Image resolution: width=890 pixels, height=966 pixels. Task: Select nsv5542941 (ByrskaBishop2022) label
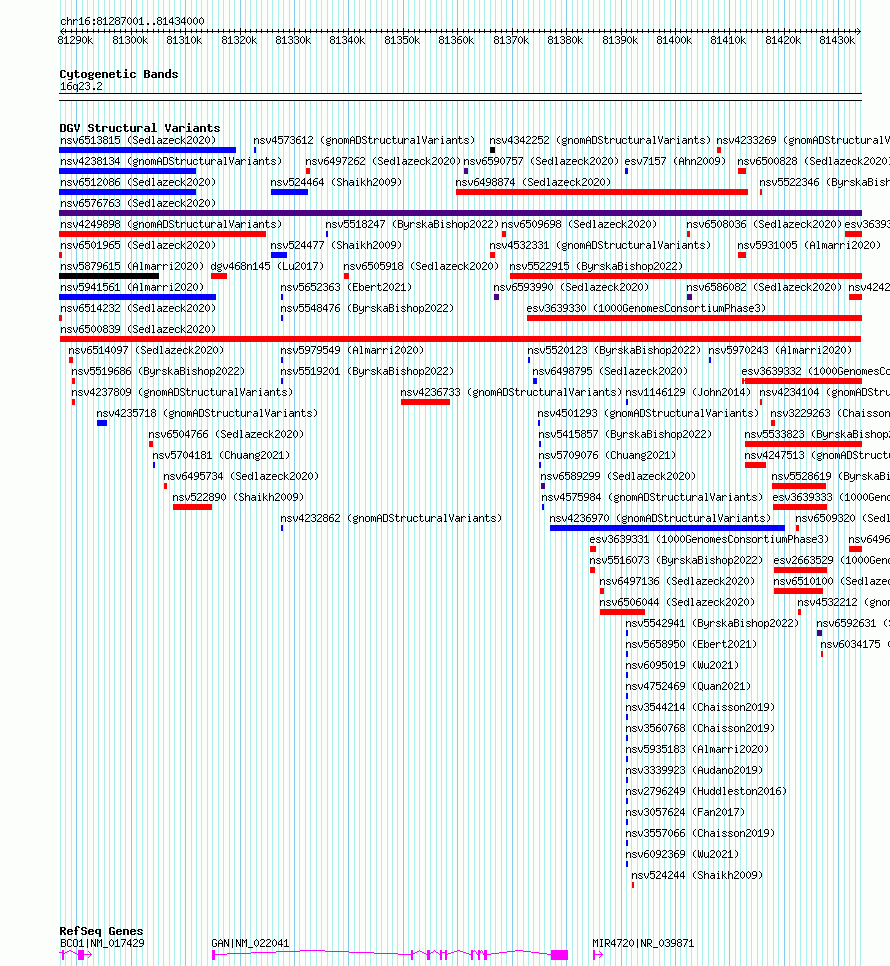pos(712,623)
